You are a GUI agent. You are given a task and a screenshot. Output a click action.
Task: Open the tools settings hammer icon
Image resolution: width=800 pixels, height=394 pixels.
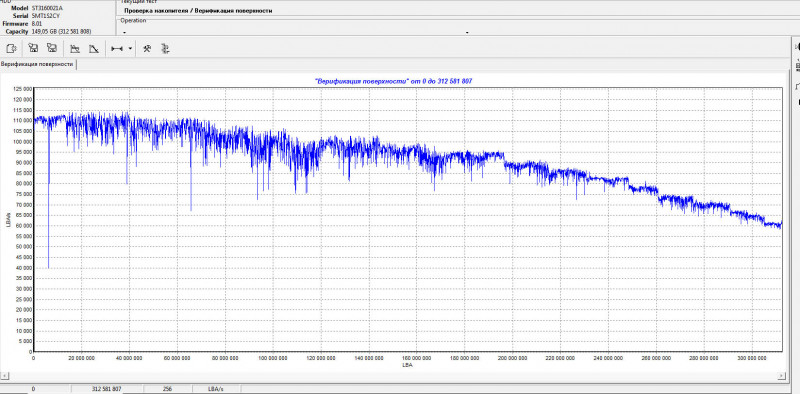coord(147,49)
